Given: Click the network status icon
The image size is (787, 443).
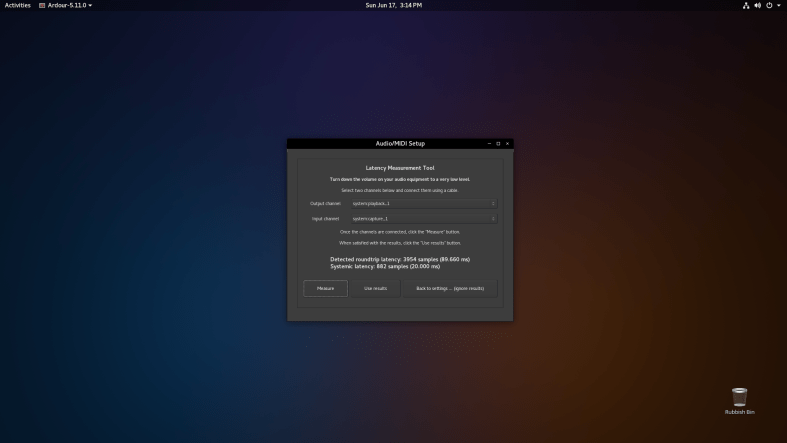Looking at the screenshot, I should pos(746,5).
